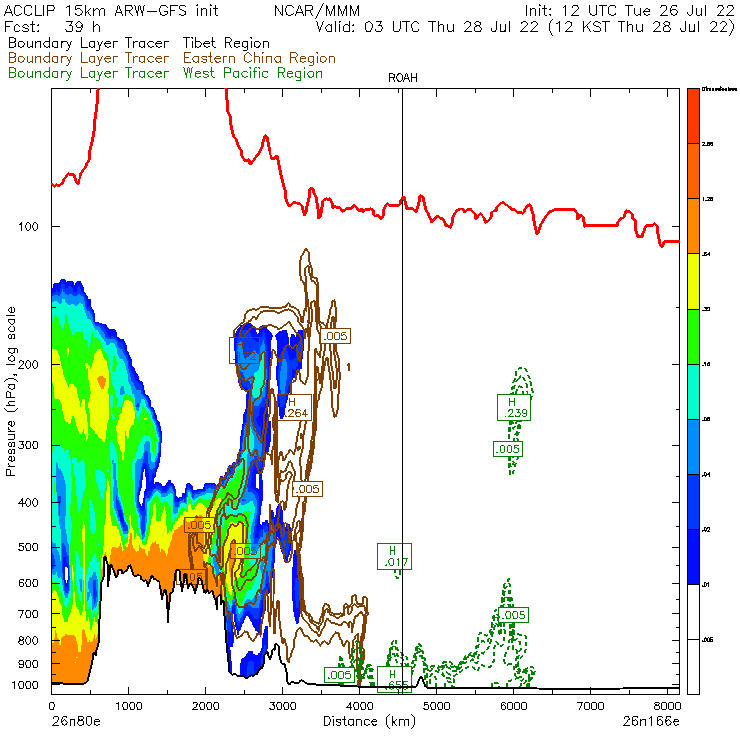Click the 200 tick on the pressure axis
Screen dimensions: 740x740
click(28, 365)
